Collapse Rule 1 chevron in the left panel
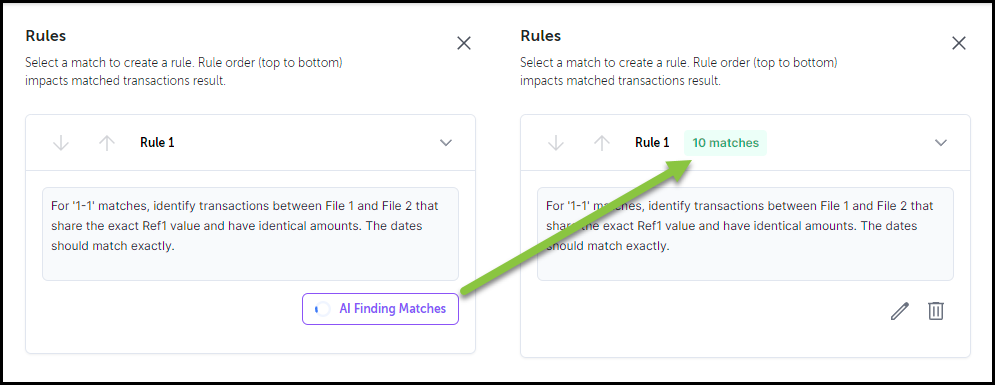Image resolution: width=995 pixels, height=385 pixels. point(446,143)
